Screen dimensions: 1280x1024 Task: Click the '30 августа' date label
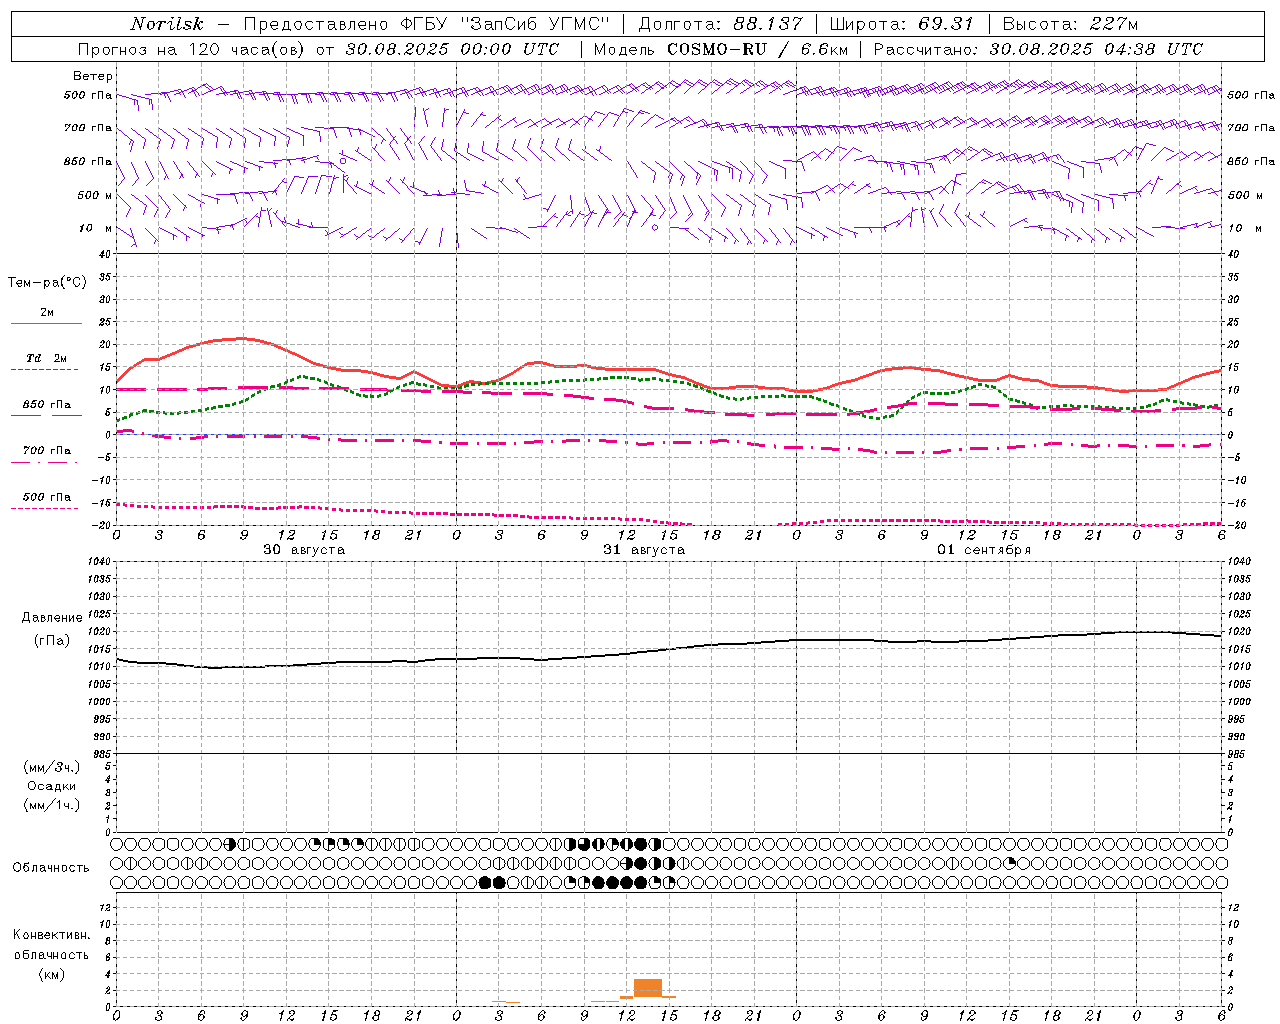(x=304, y=550)
